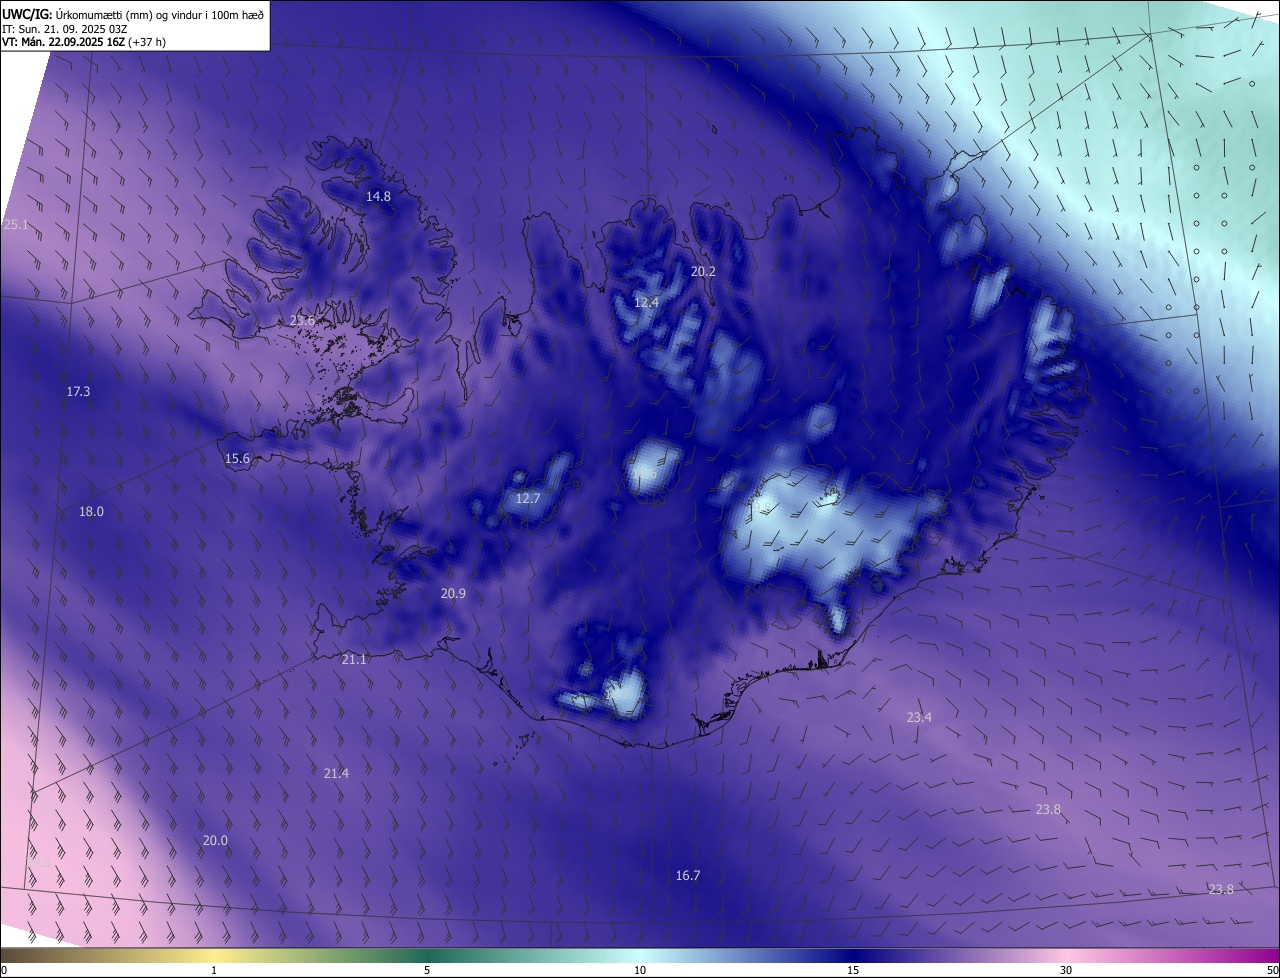The image size is (1280, 978).
Task: Click the 16.7 value south of Iceland
Action: point(688,875)
